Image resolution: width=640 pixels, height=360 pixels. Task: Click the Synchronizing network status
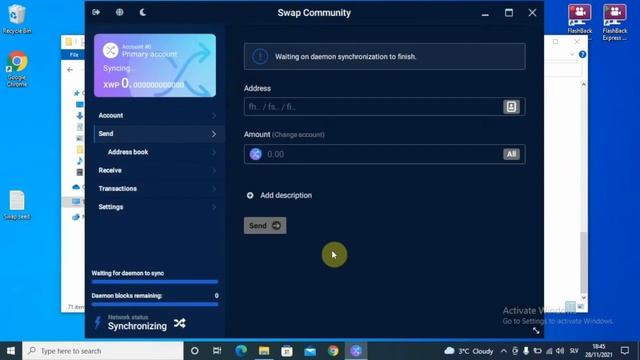[x=137, y=326]
